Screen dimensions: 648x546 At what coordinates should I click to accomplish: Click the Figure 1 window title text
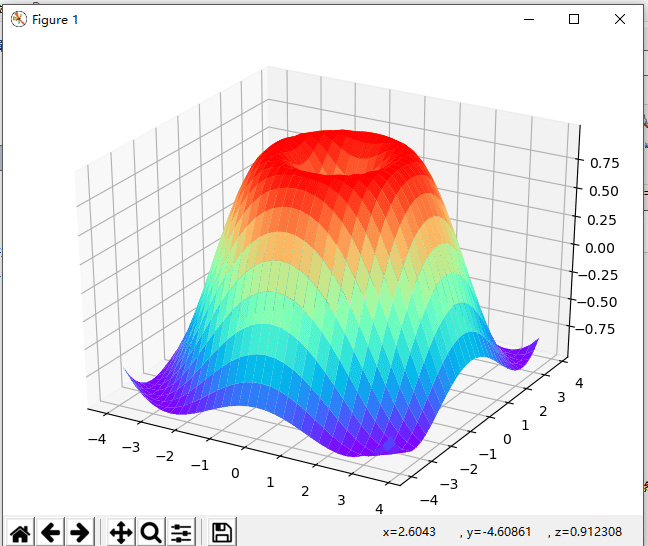(55, 20)
